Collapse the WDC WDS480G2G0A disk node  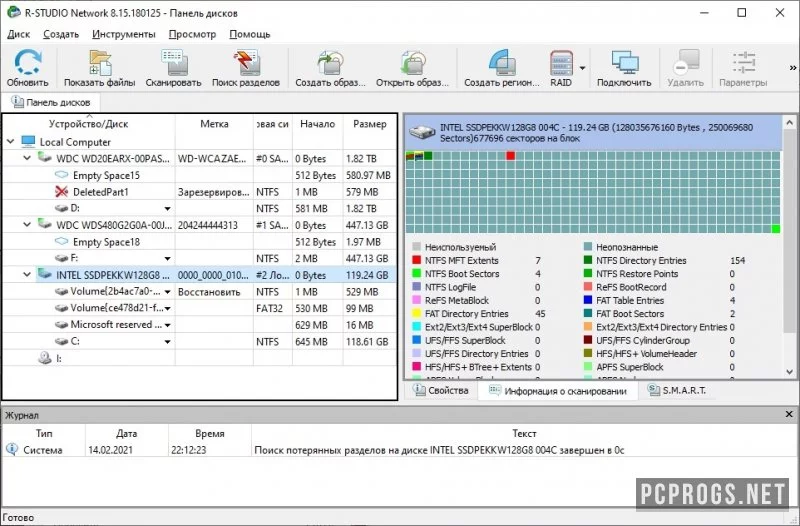(28, 224)
